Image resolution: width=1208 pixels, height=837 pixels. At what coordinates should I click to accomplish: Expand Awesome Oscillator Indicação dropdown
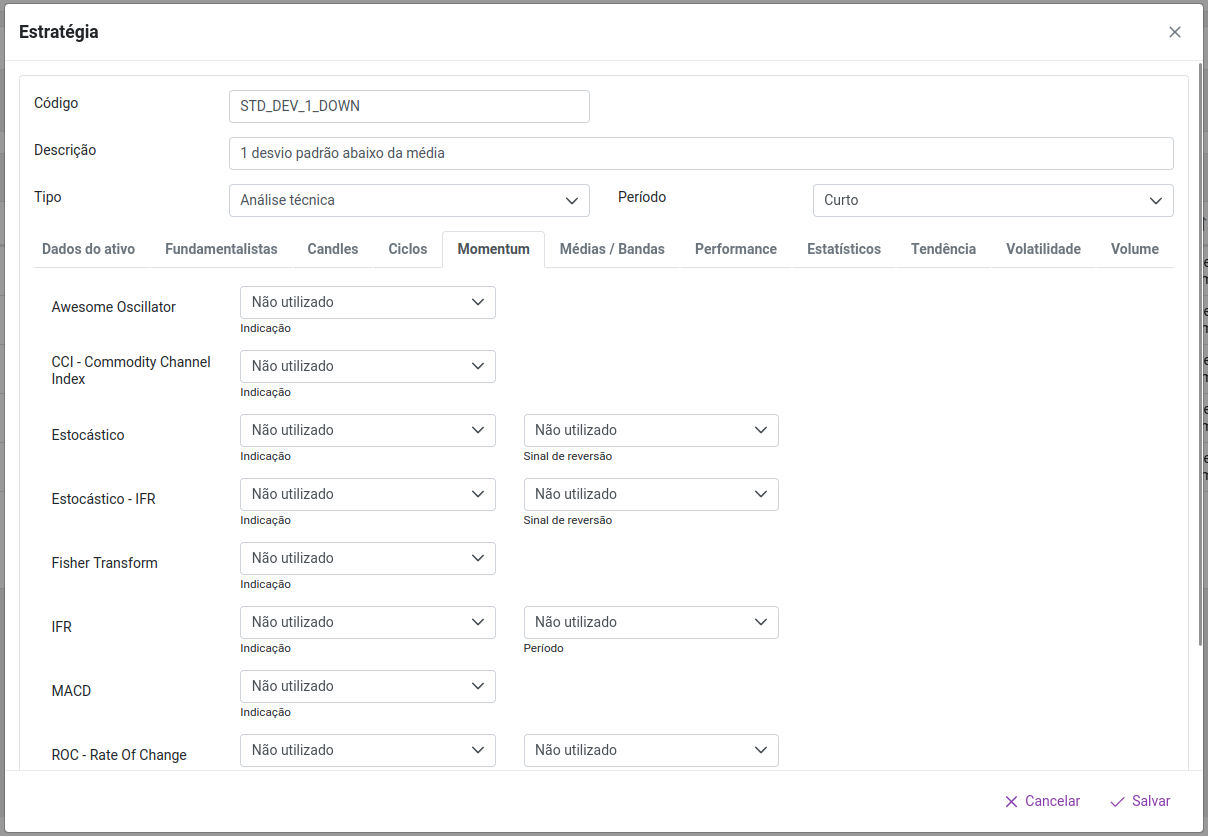pos(367,302)
